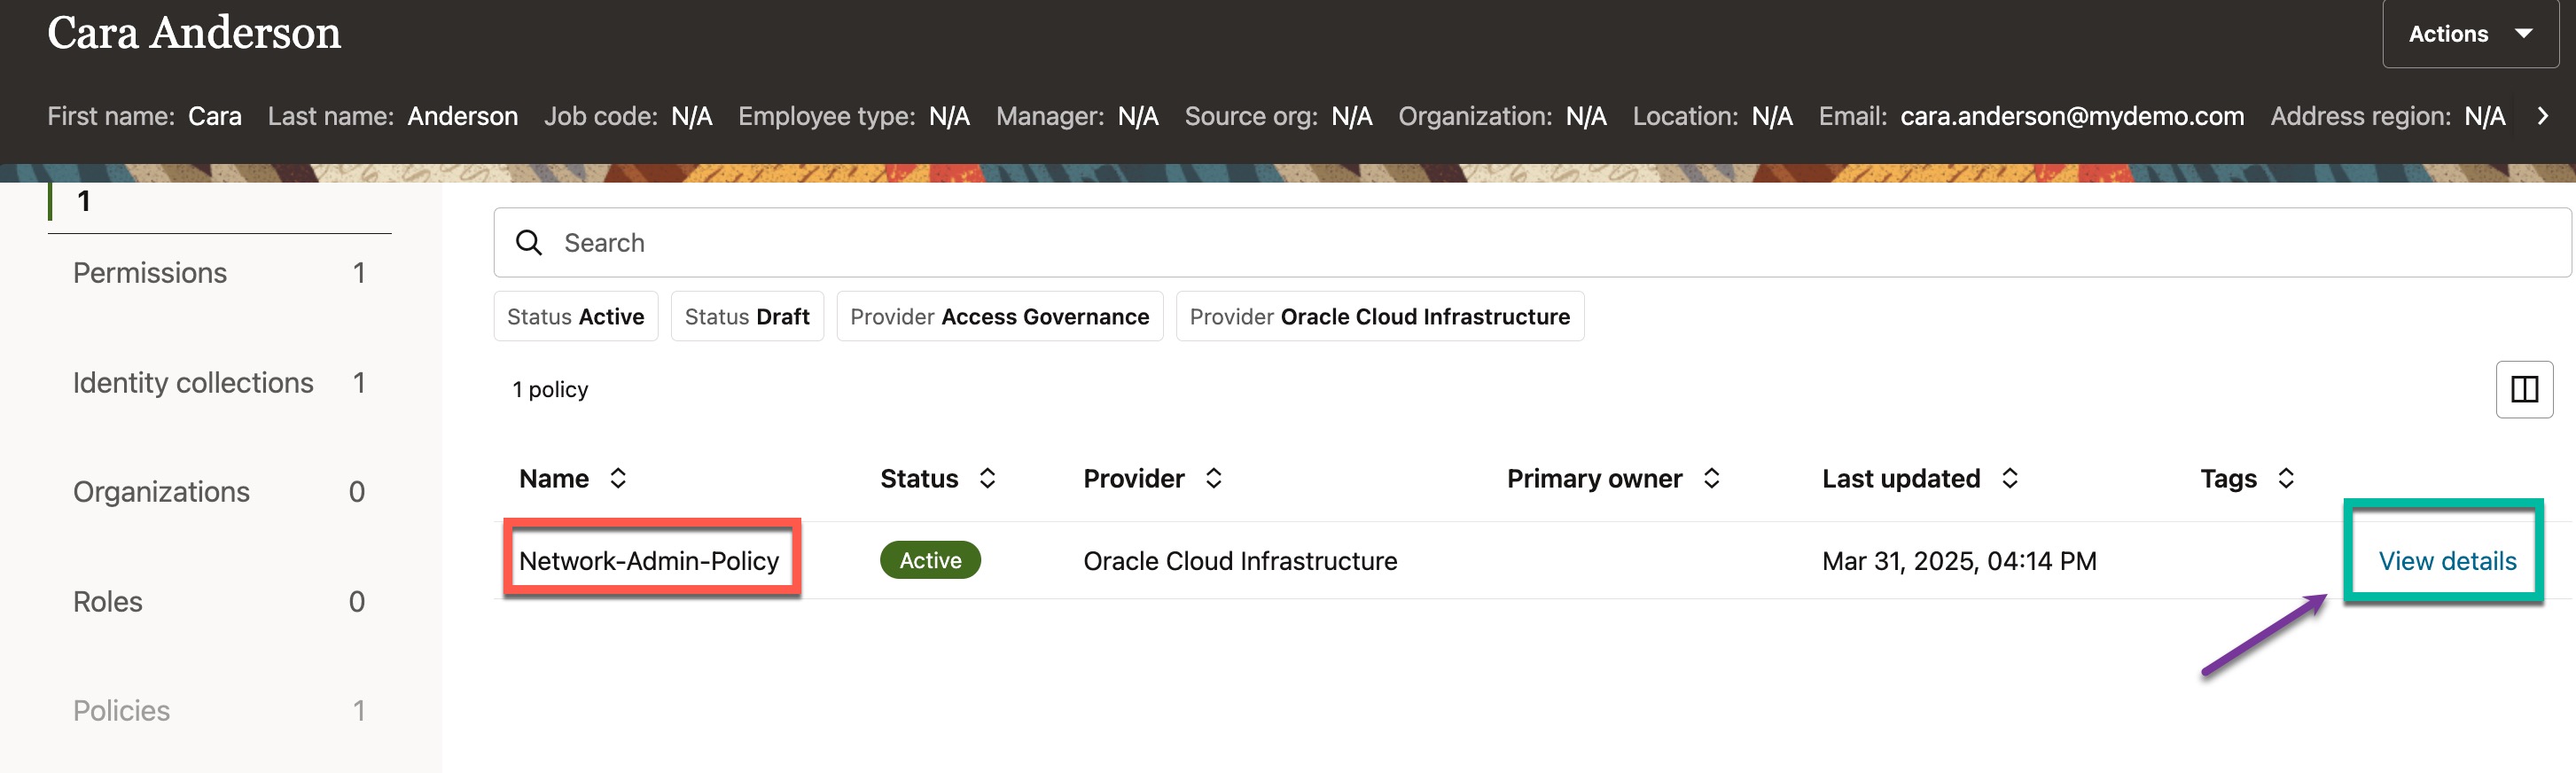The width and height of the screenshot is (2576, 773).
Task: Select the Organizations tab
Action: (x=161, y=492)
